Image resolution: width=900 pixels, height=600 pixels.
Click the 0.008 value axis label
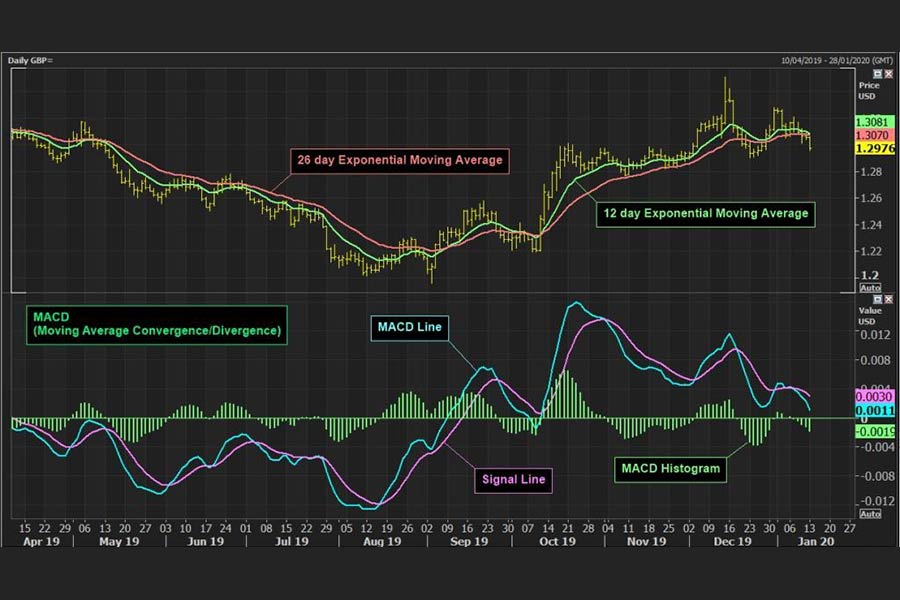pyautogui.click(x=876, y=360)
